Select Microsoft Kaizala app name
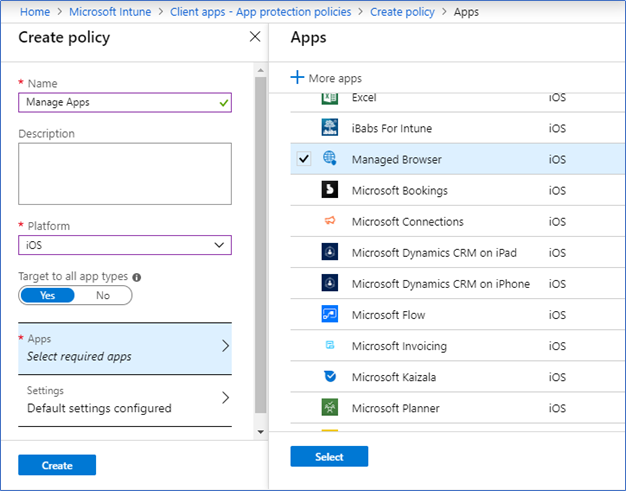Screen dimensions: 626x491 [x=394, y=377]
